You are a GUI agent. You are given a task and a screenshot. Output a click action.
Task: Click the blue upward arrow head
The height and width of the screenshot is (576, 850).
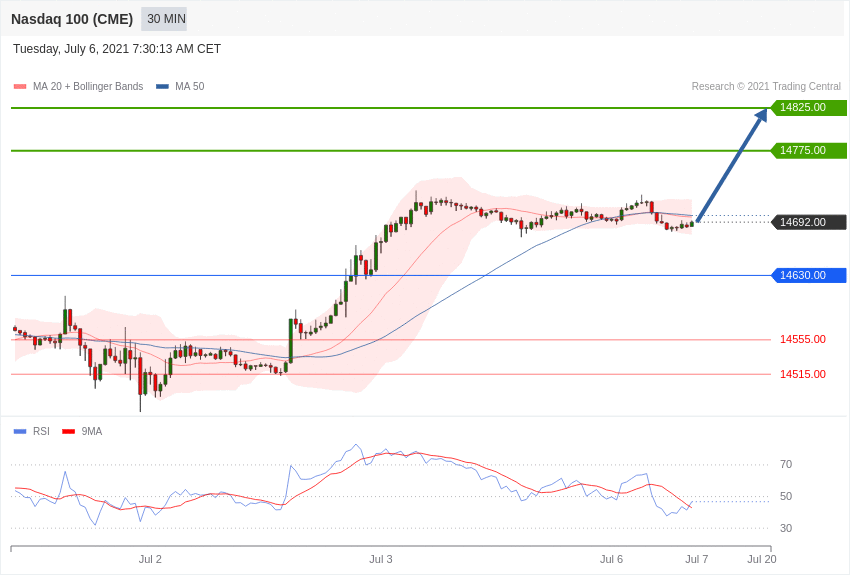[x=761, y=114]
